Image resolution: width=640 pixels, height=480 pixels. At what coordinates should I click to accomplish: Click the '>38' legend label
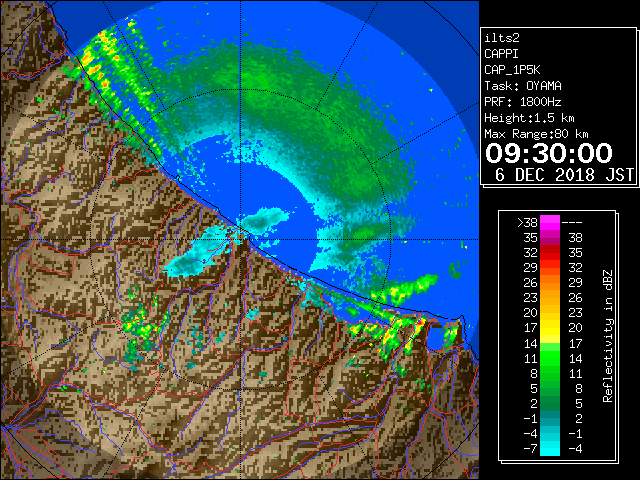(x=527, y=223)
